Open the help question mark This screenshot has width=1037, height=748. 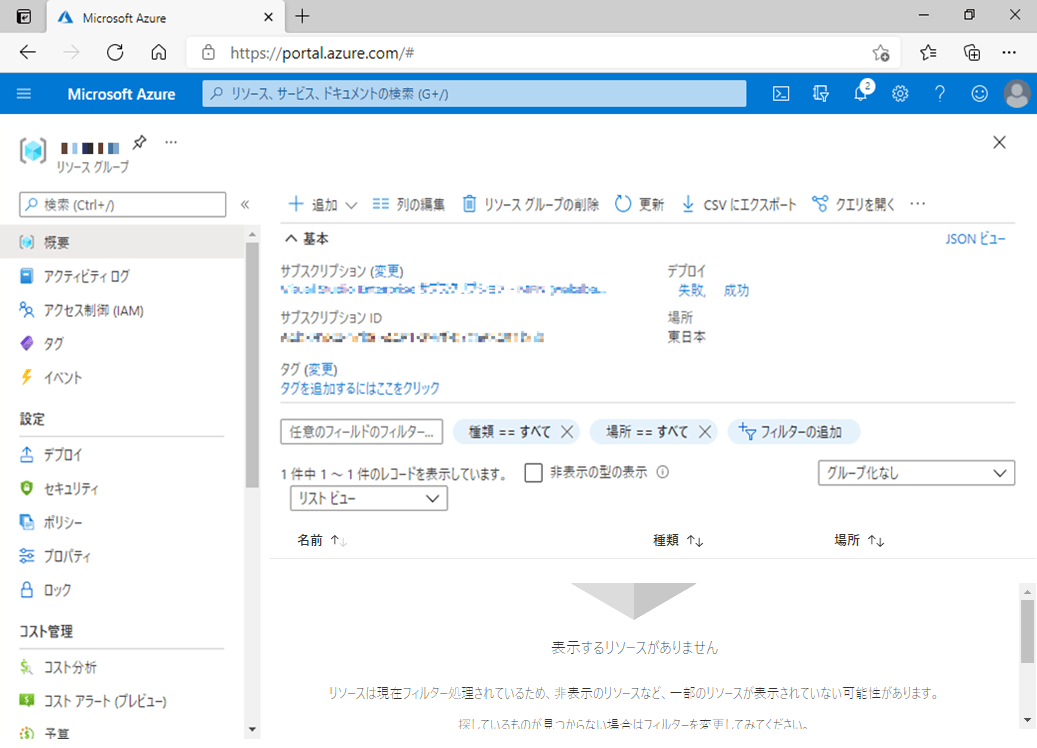pos(940,93)
